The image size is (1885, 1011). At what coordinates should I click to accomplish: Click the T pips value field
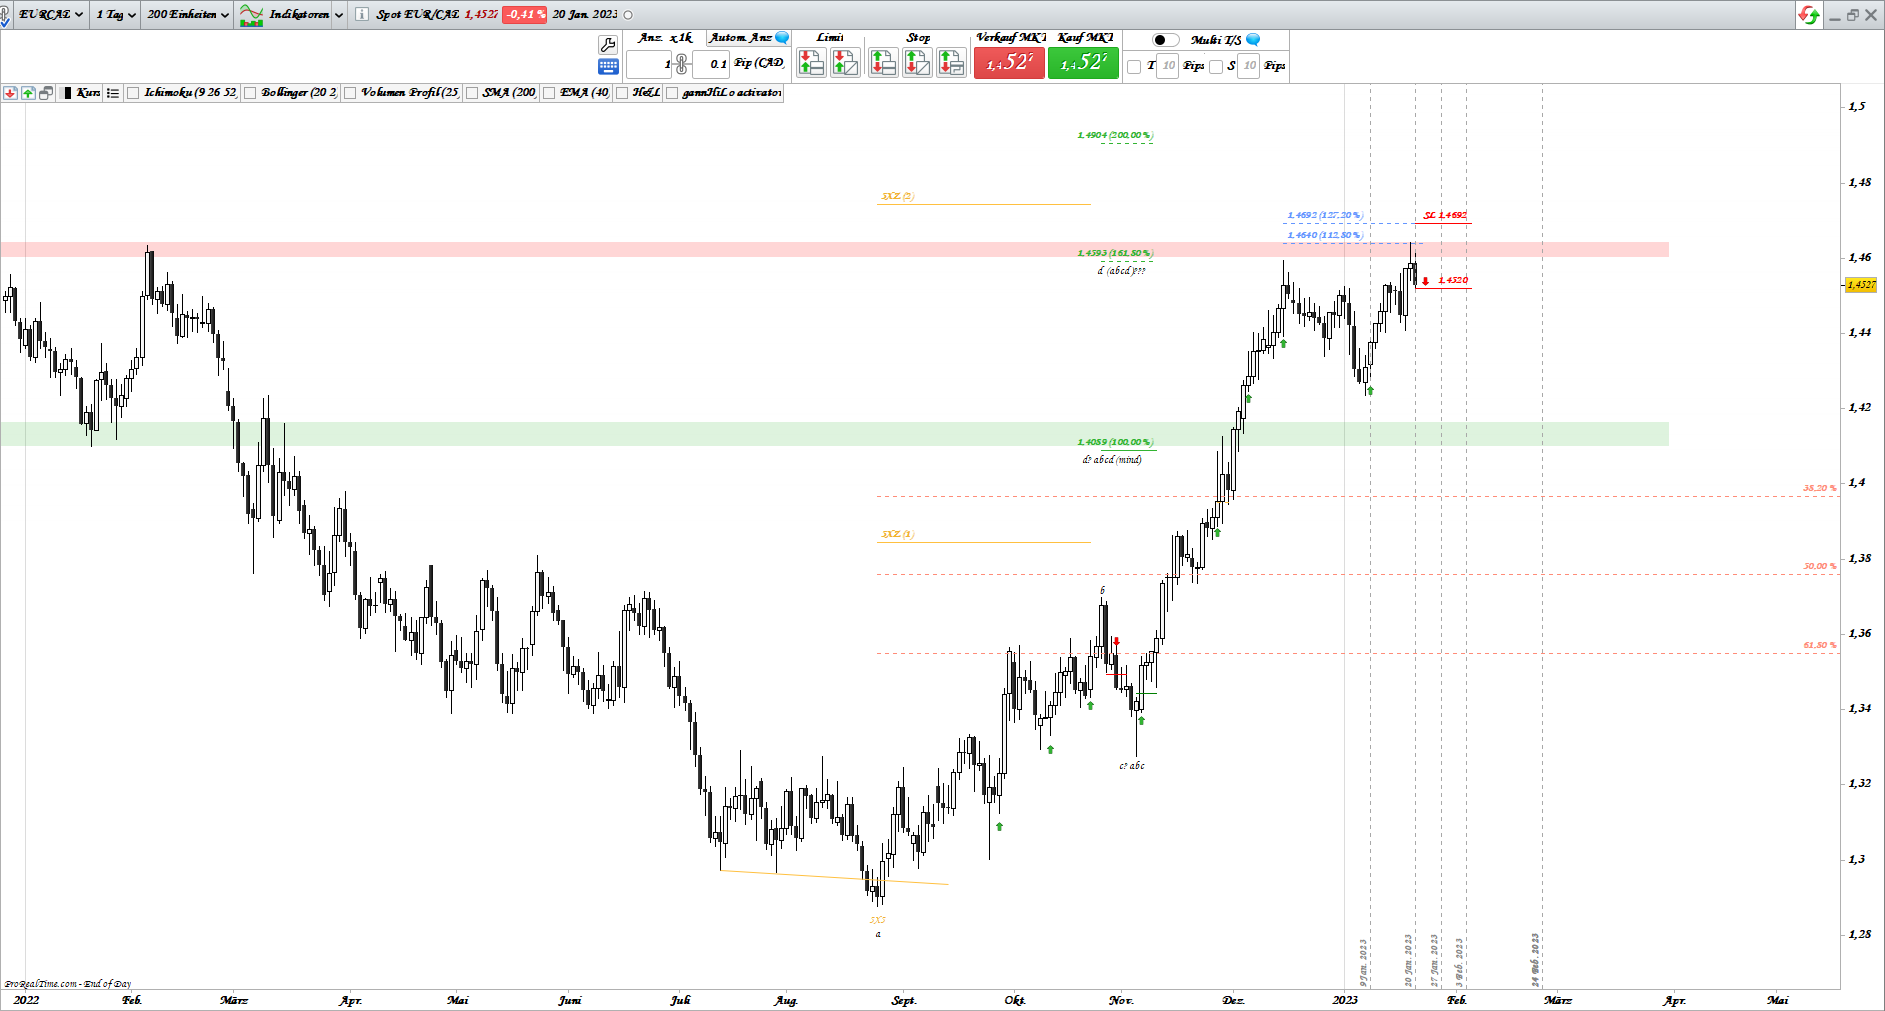[x=1168, y=66]
